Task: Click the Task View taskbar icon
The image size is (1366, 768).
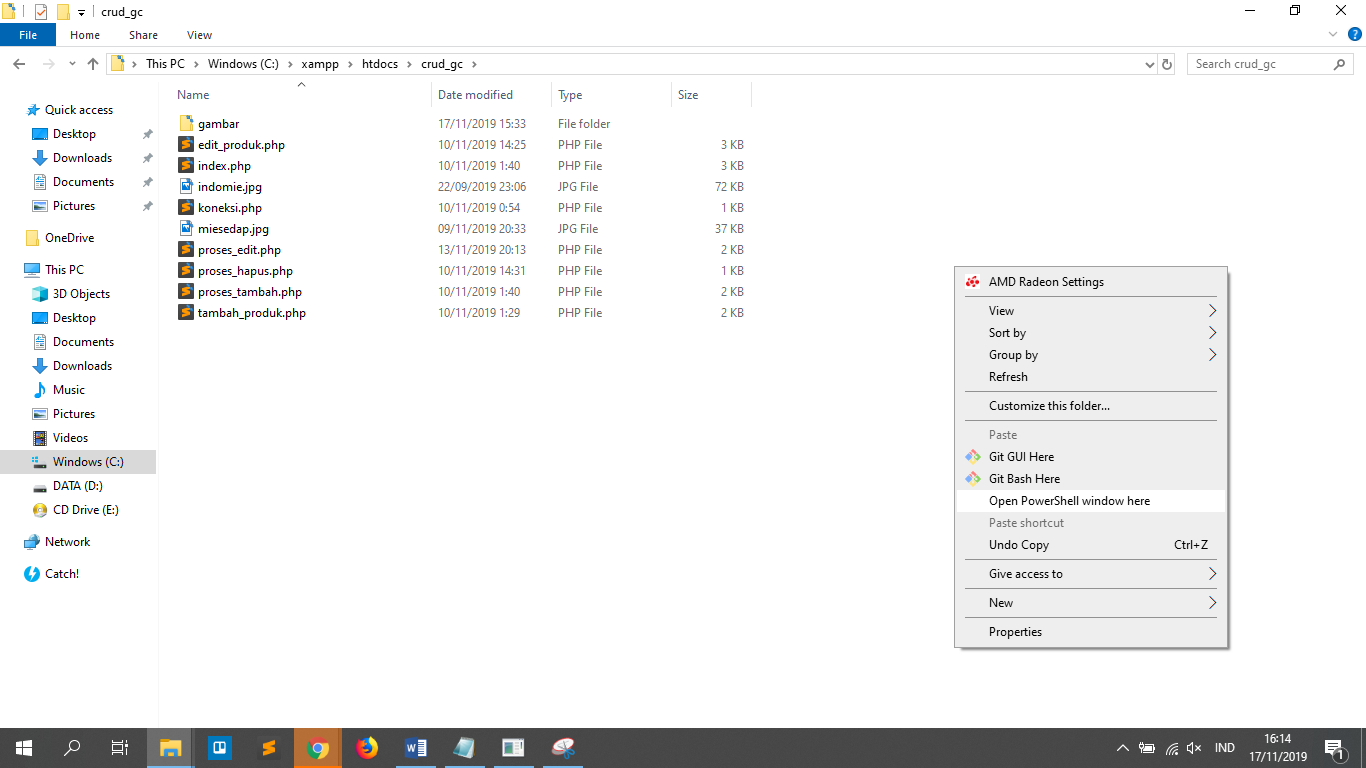Action: point(120,748)
